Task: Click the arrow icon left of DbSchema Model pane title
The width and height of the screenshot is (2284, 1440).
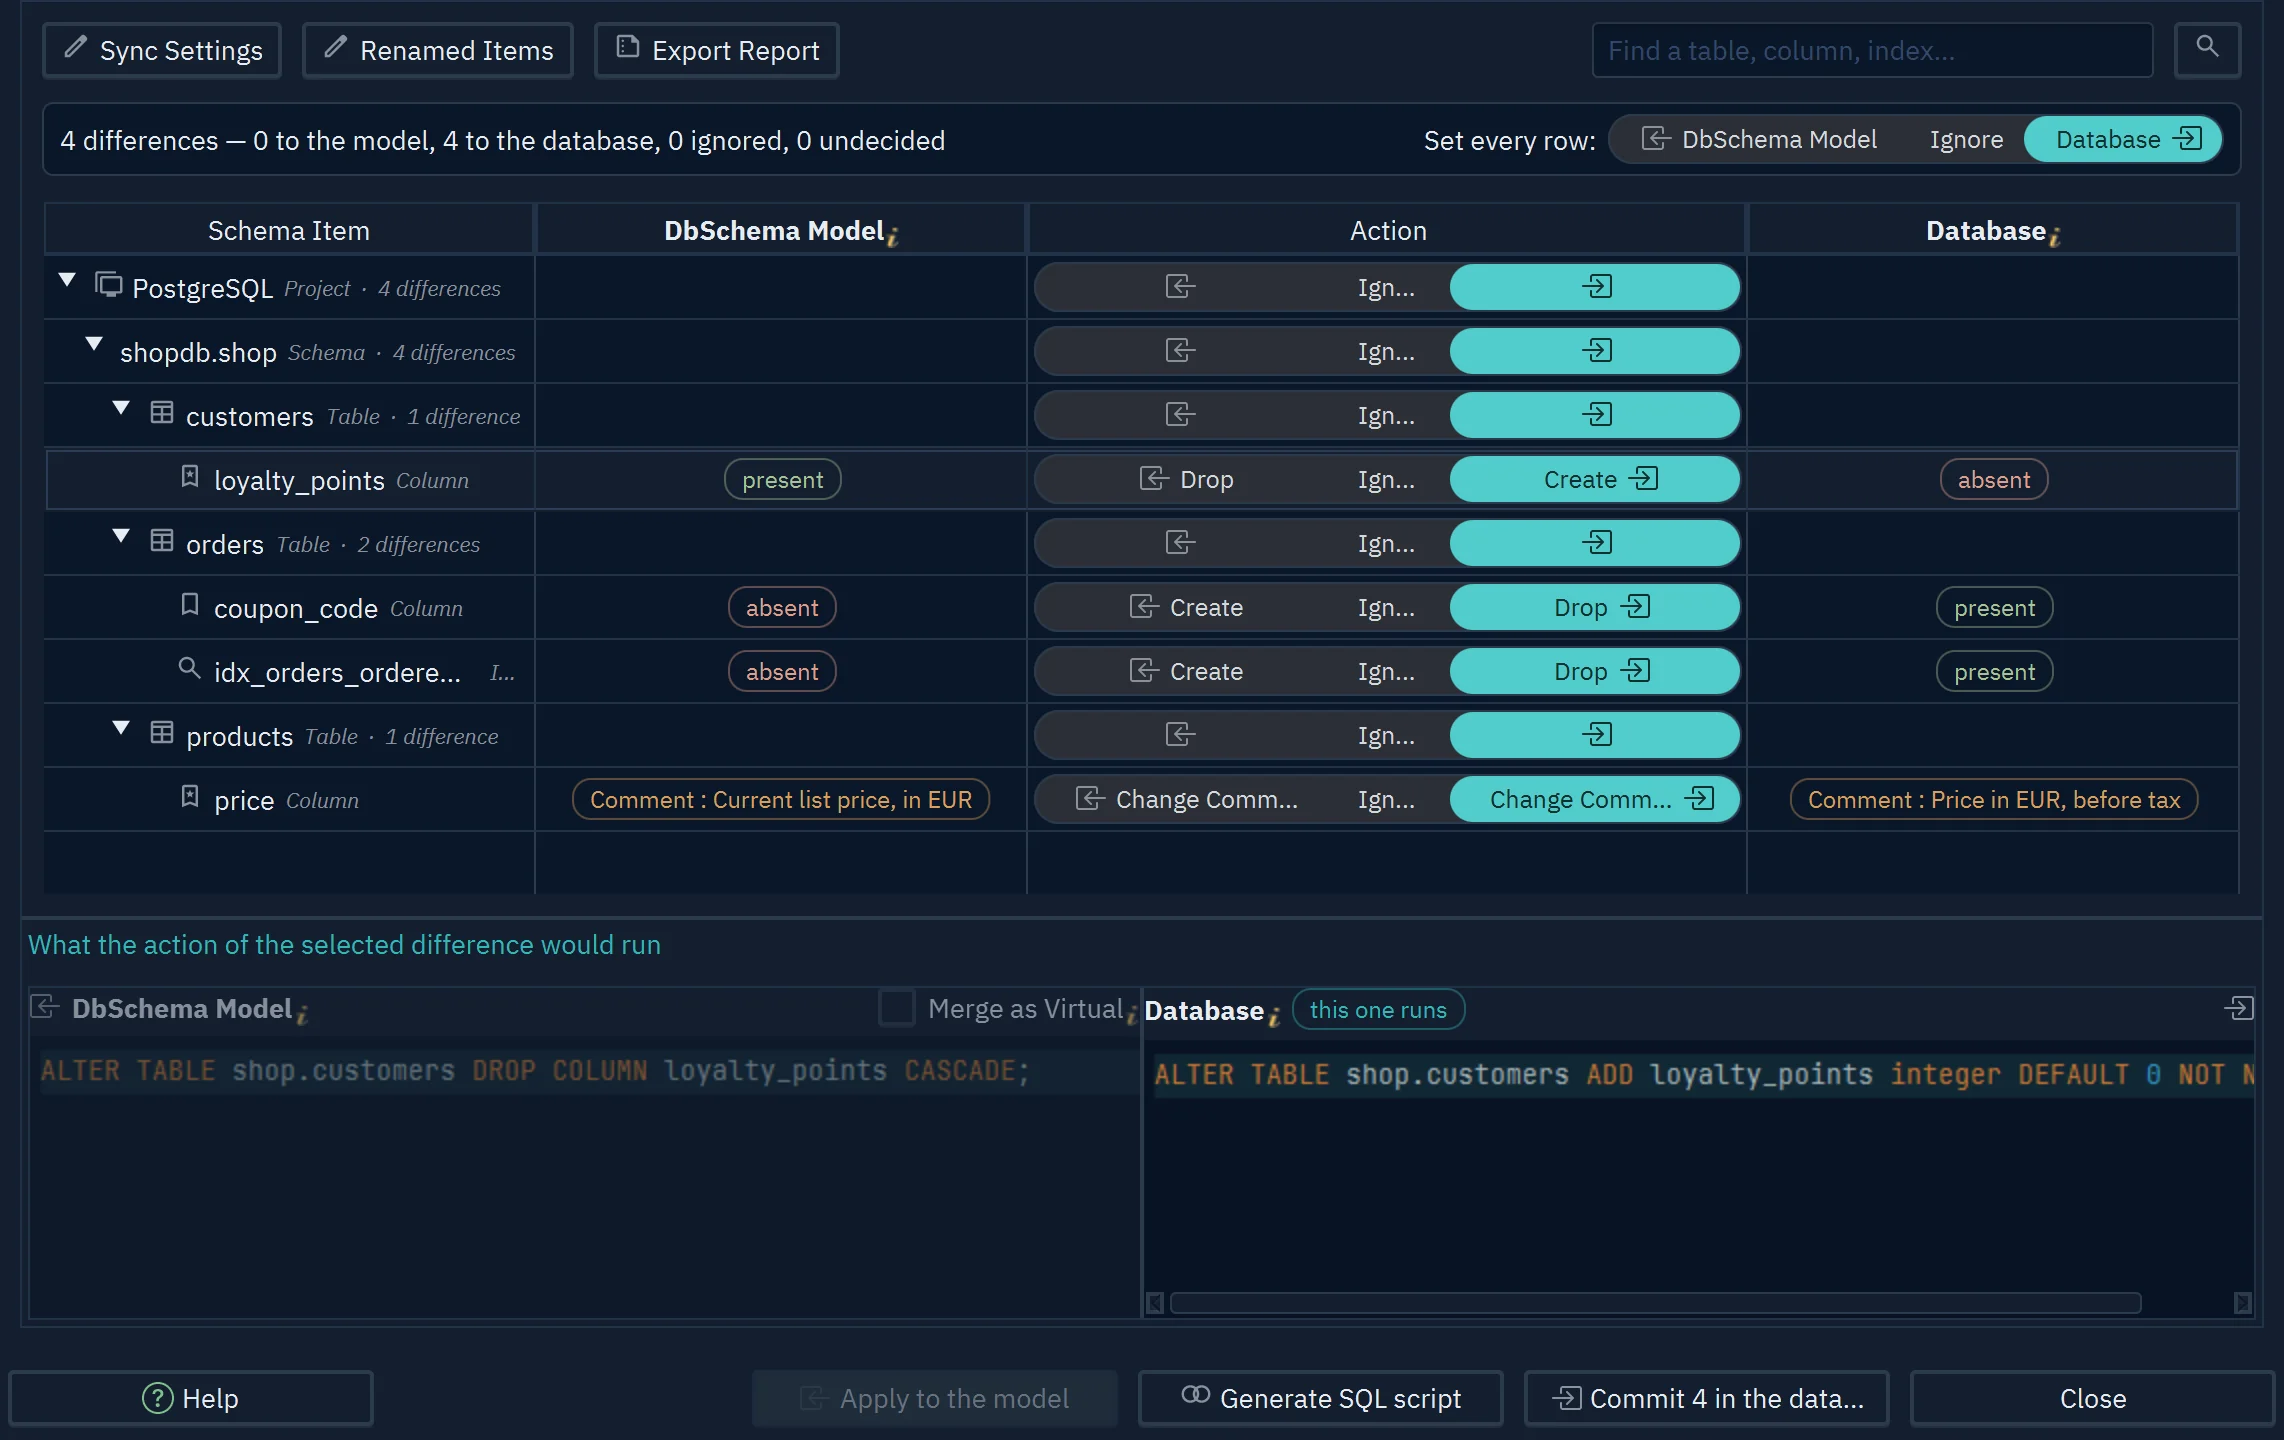Action: coord(45,1006)
